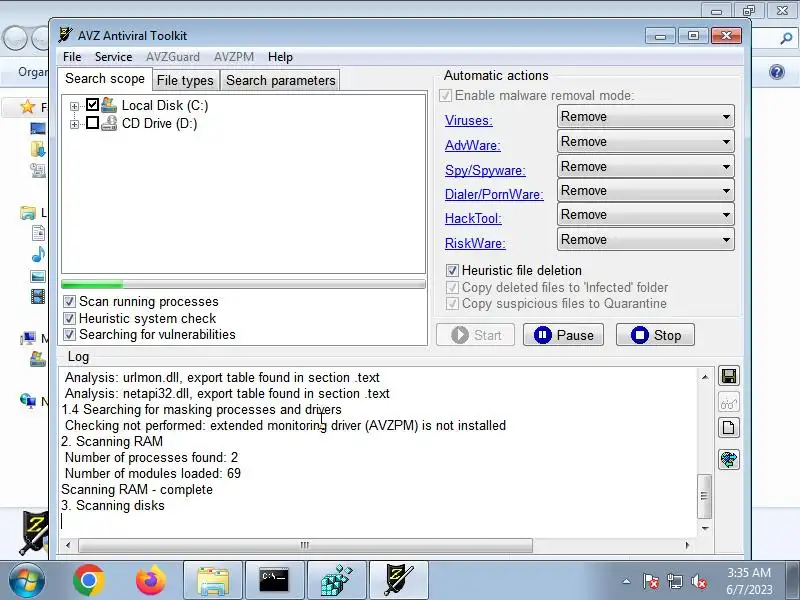
Task: Open the log viewer with the glasses icon
Action: click(729, 403)
